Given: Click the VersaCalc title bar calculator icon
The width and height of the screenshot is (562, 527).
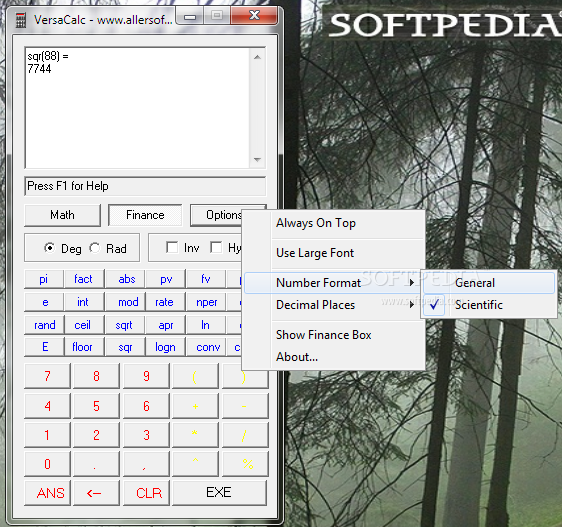Looking at the screenshot, I should pyautogui.click(x=20, y=20).
